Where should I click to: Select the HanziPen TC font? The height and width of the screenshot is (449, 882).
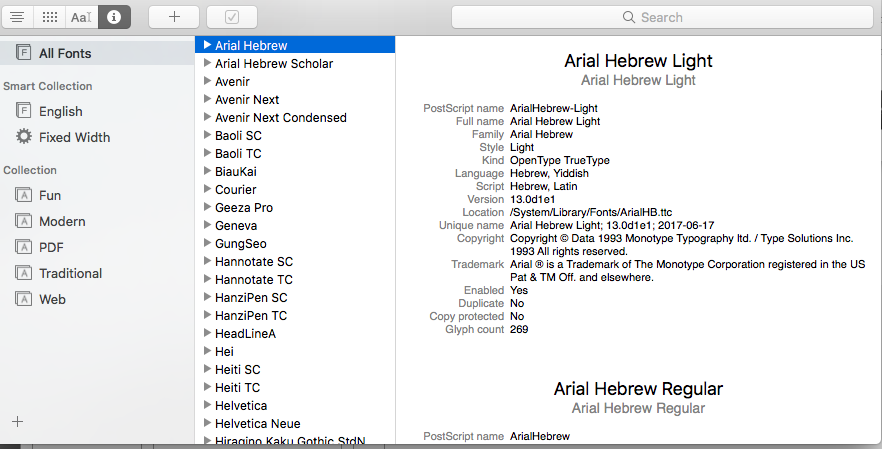tap(295, 316)
